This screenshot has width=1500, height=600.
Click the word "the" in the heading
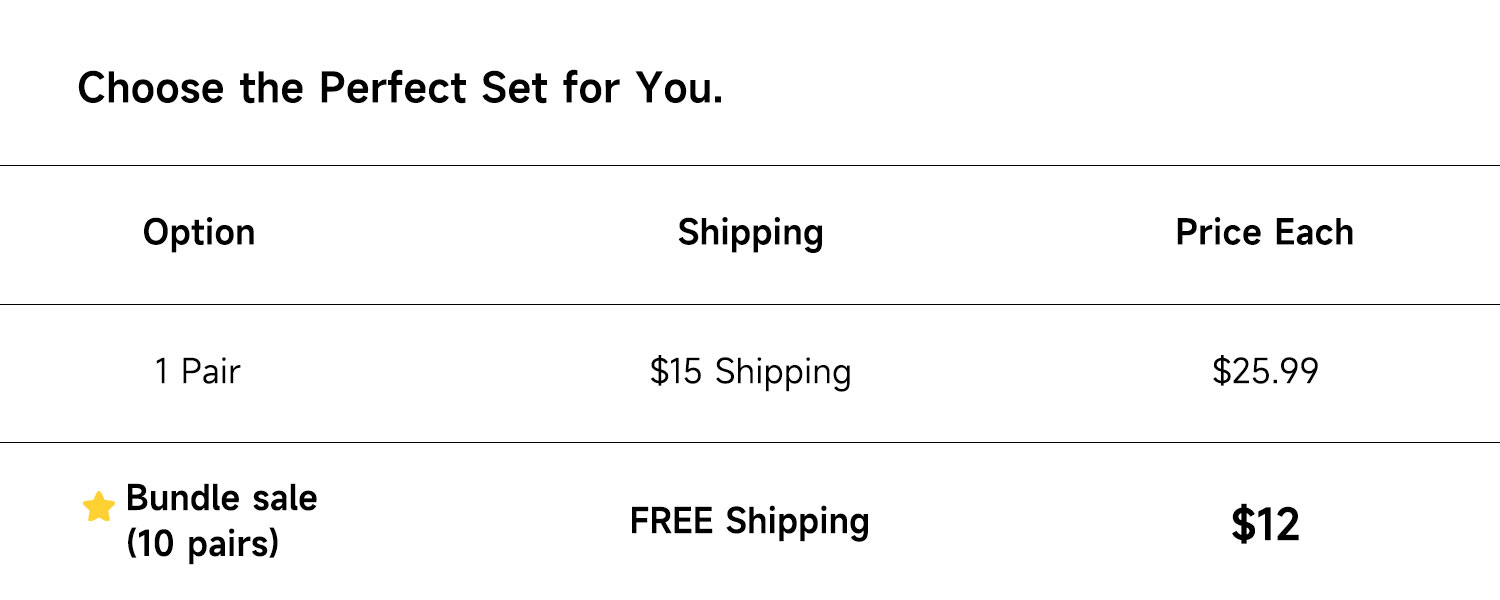coord(273,89)
